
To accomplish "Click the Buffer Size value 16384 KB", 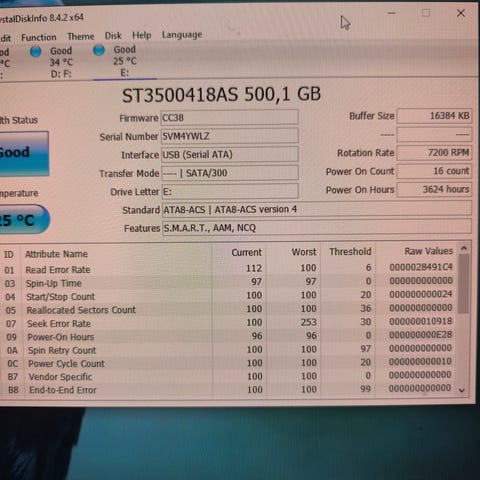I will 434,116.
